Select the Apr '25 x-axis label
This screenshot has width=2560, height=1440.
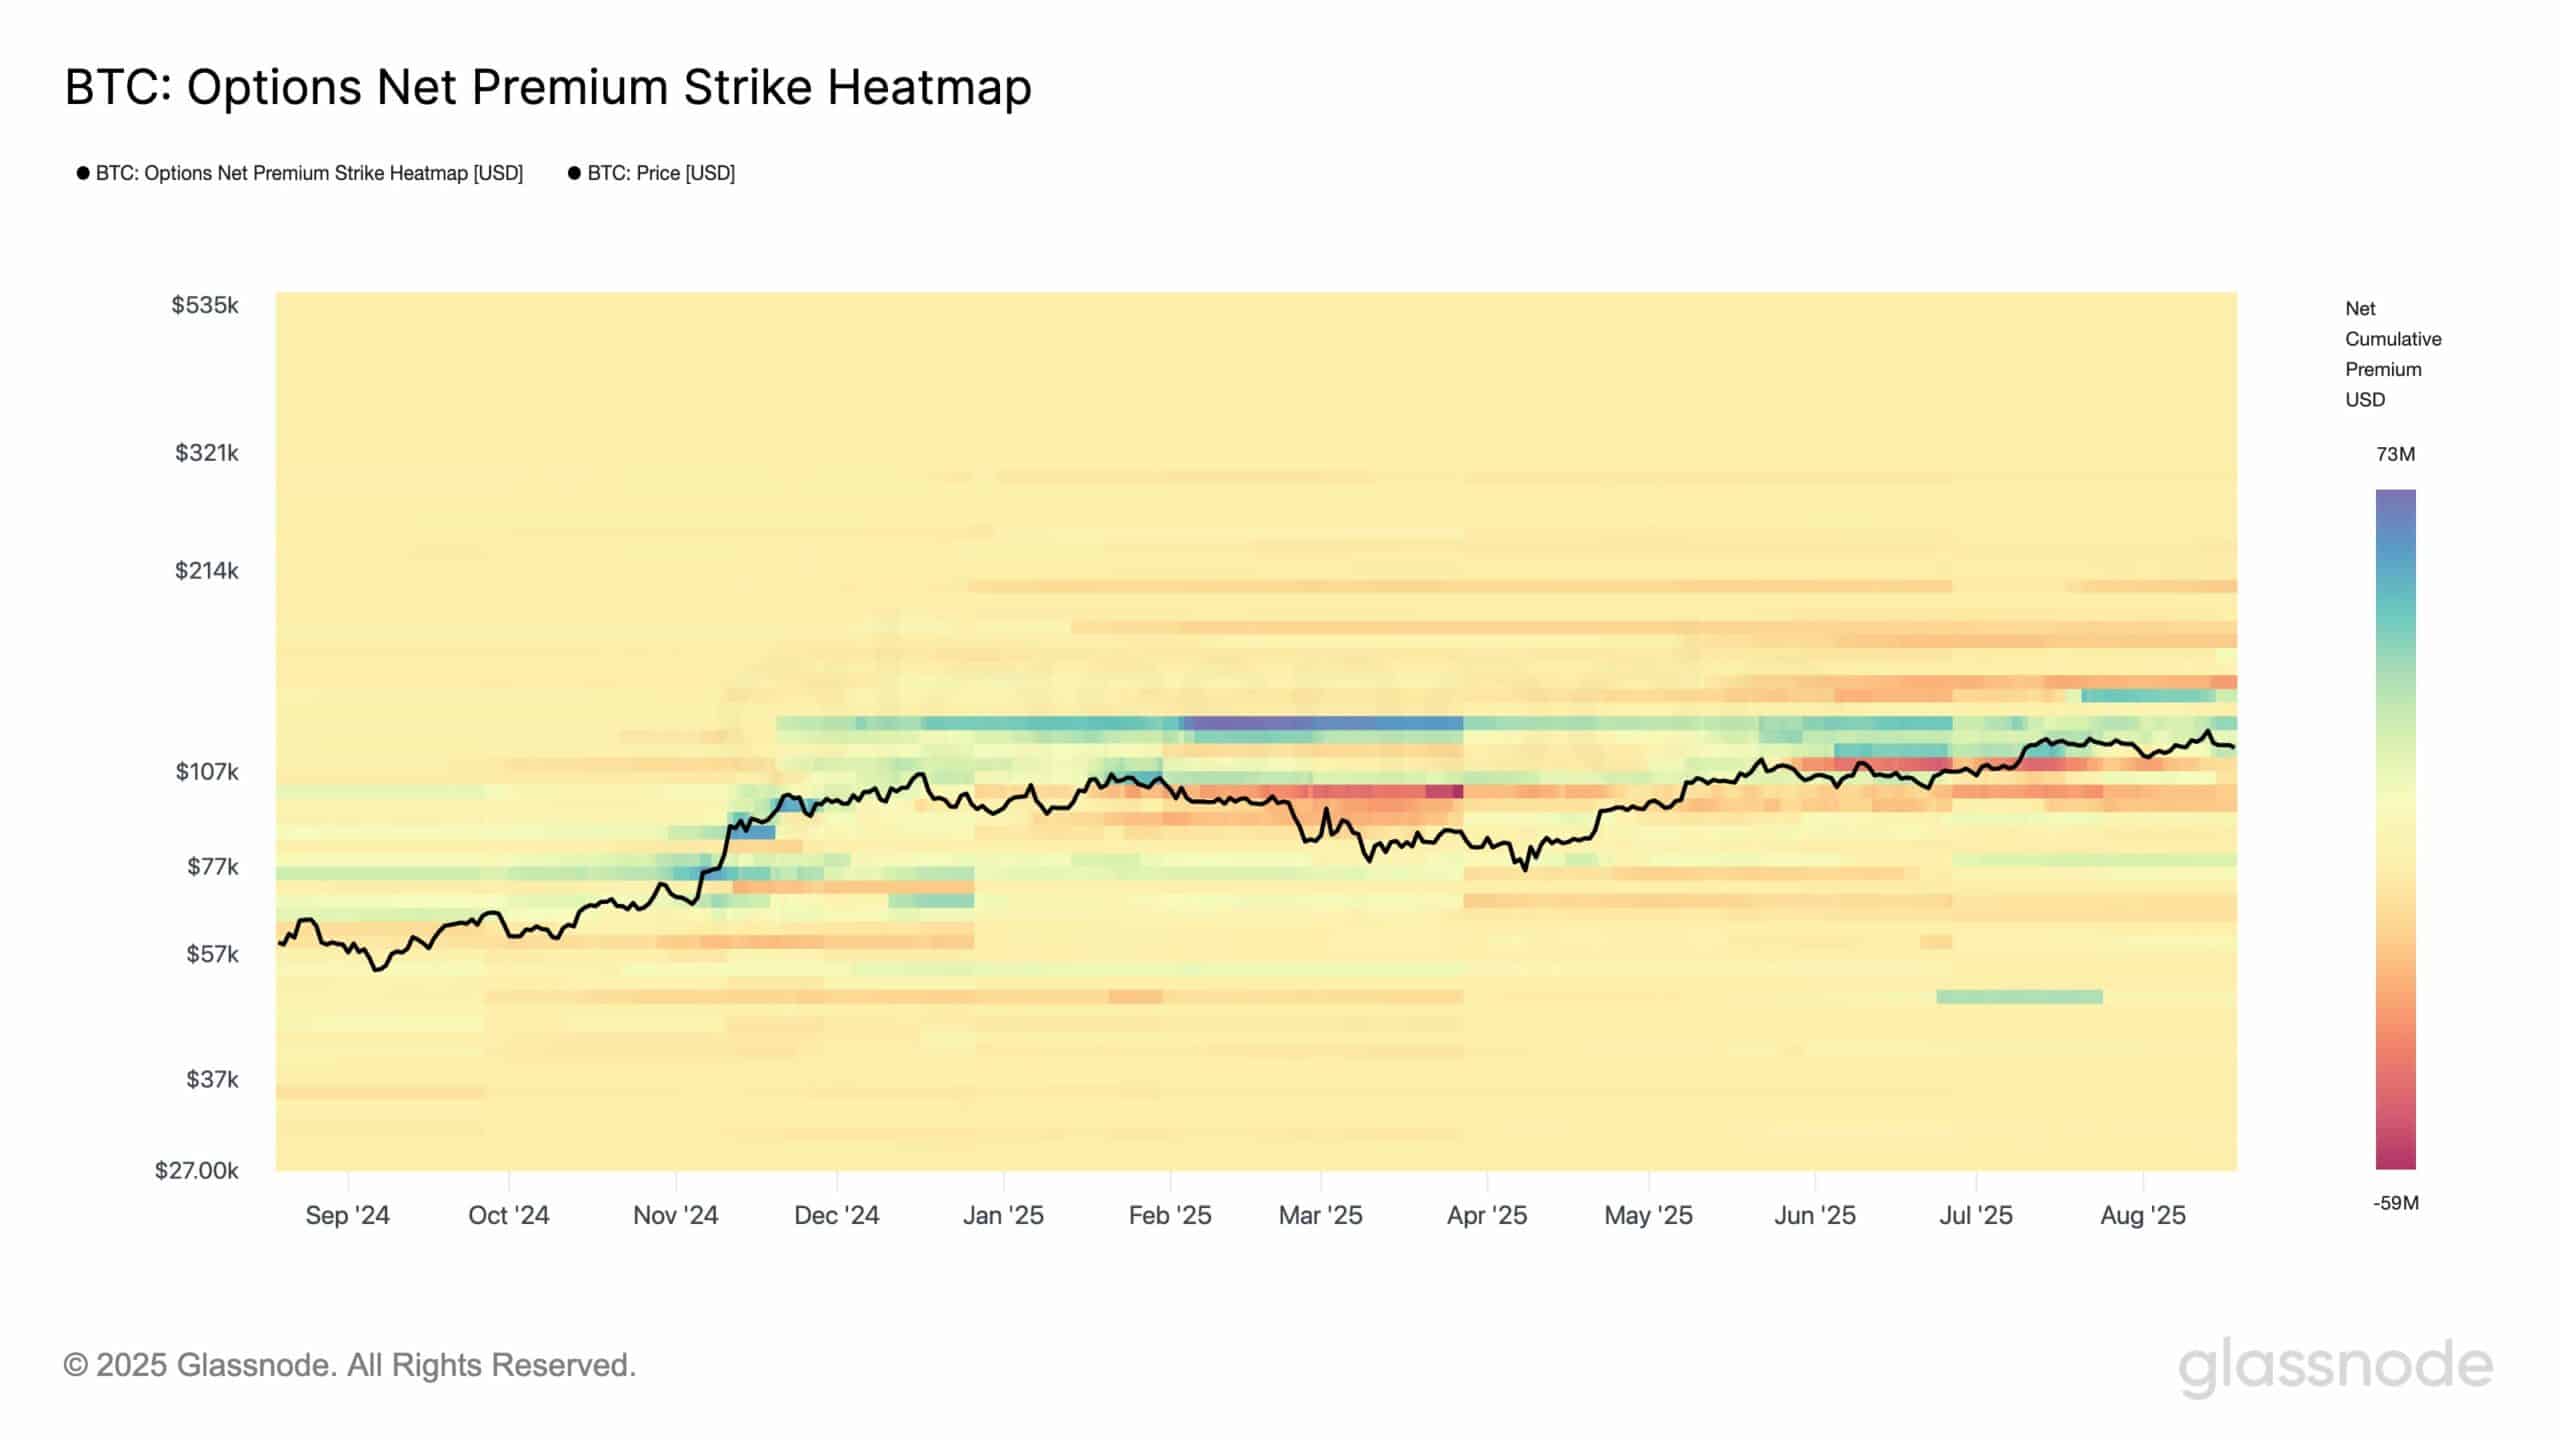[1487, 1215]
